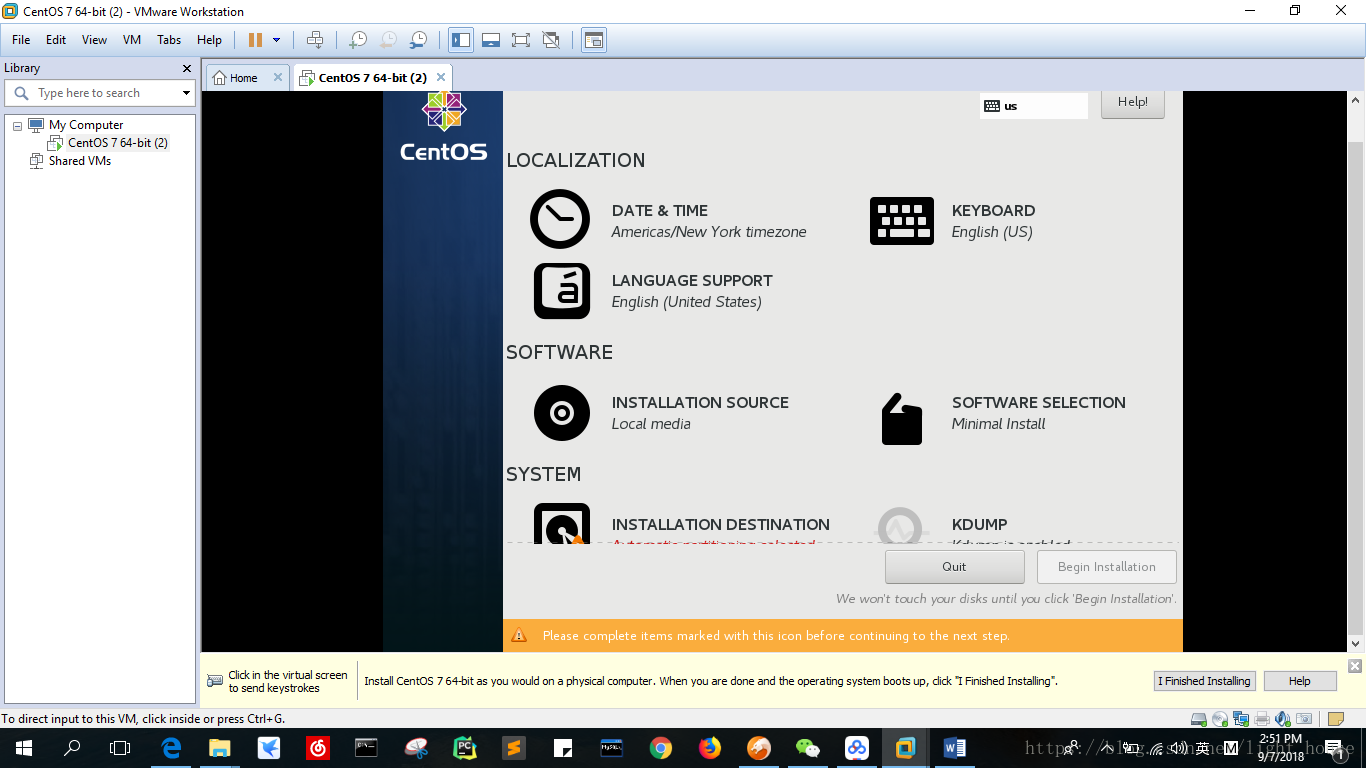The height and width of the screenshot is (768, 1366).
Task: Dismiss the yellow install hint bar
Action: pyautogui.click(x=1355, y=666)
